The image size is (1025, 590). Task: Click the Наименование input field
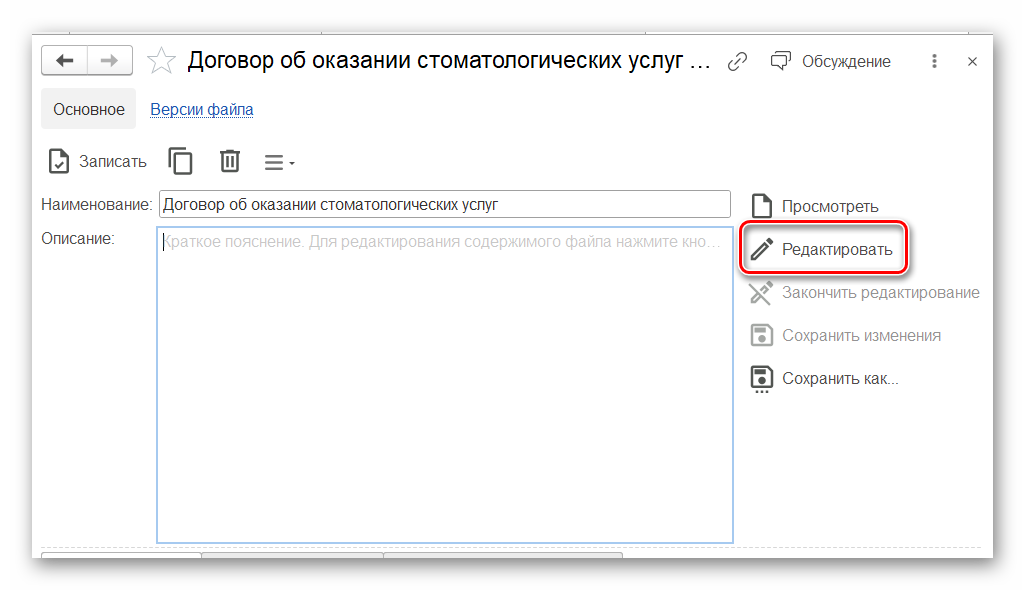445,205
